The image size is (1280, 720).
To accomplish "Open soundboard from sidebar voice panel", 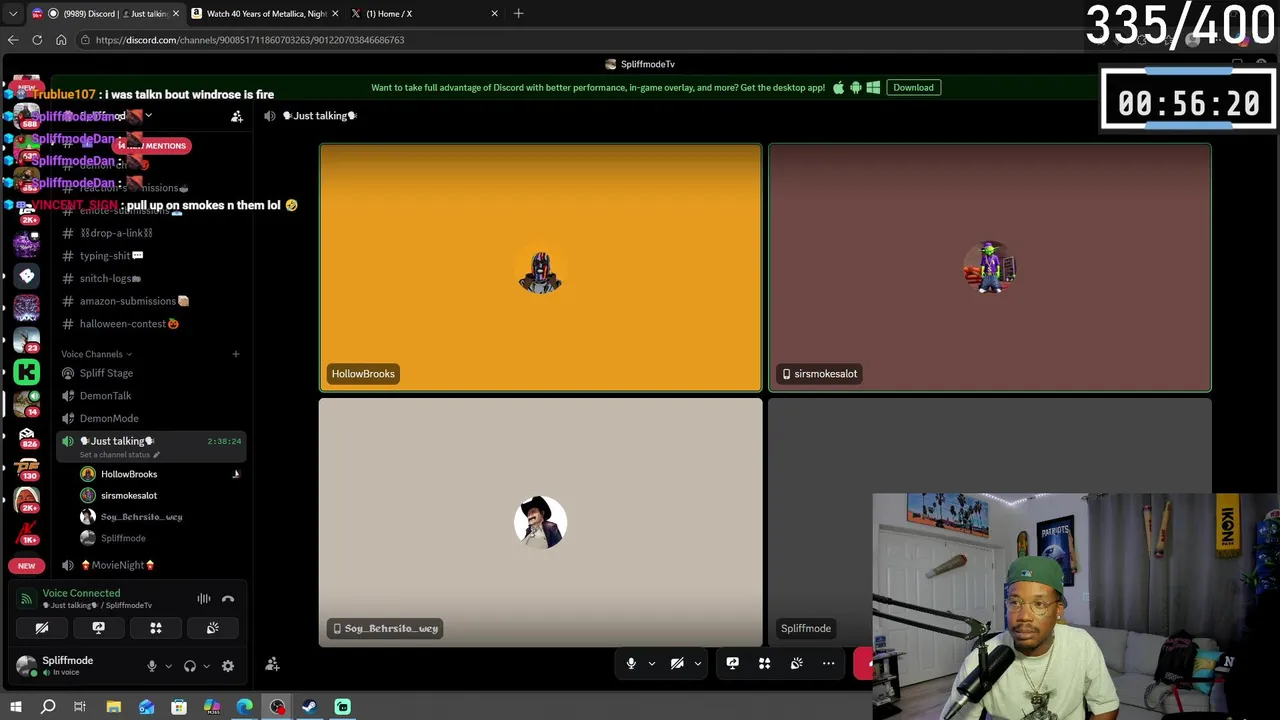I will click(212, 628).
